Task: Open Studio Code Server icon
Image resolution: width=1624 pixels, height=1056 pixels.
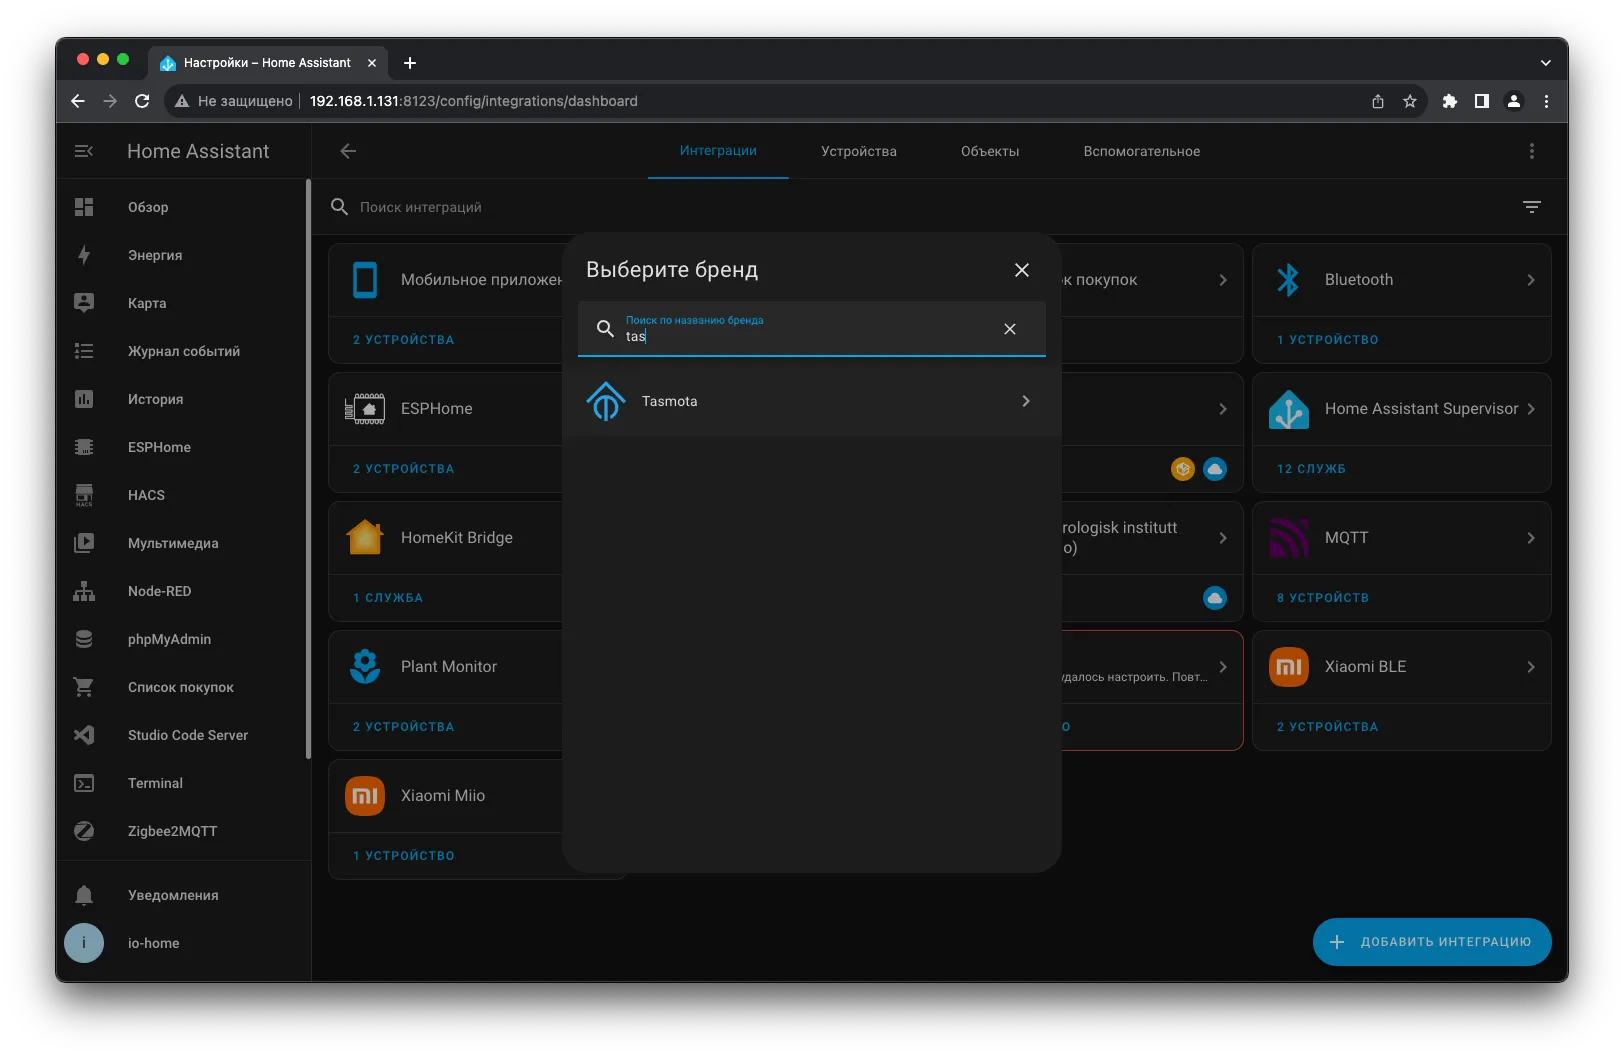Action: coord(84,735)
